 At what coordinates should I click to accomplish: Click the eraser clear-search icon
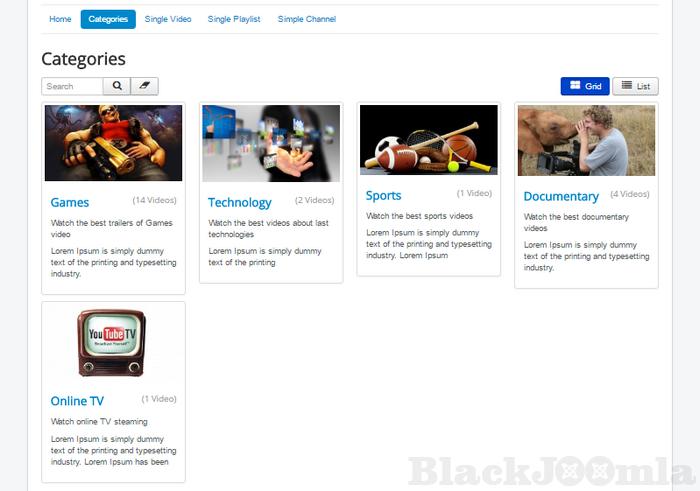point(144,86)
